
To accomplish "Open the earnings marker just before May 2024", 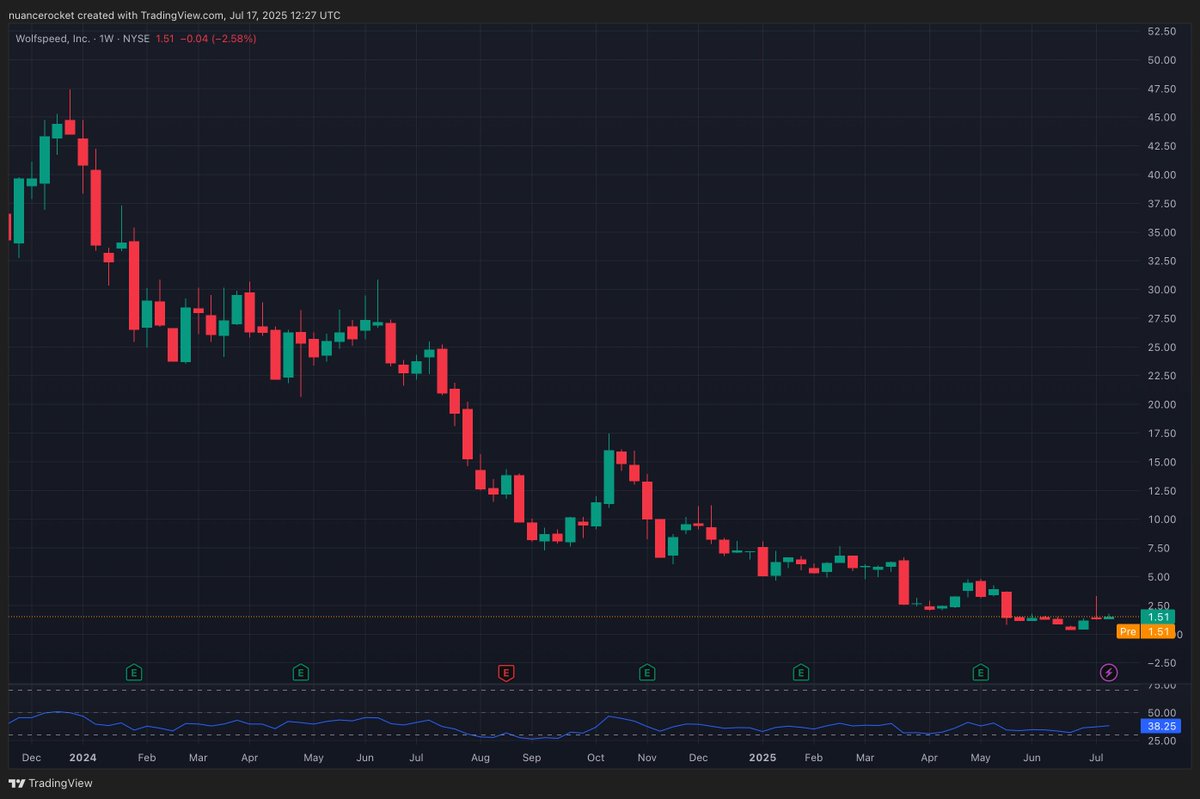I will (x=300, y=672).
